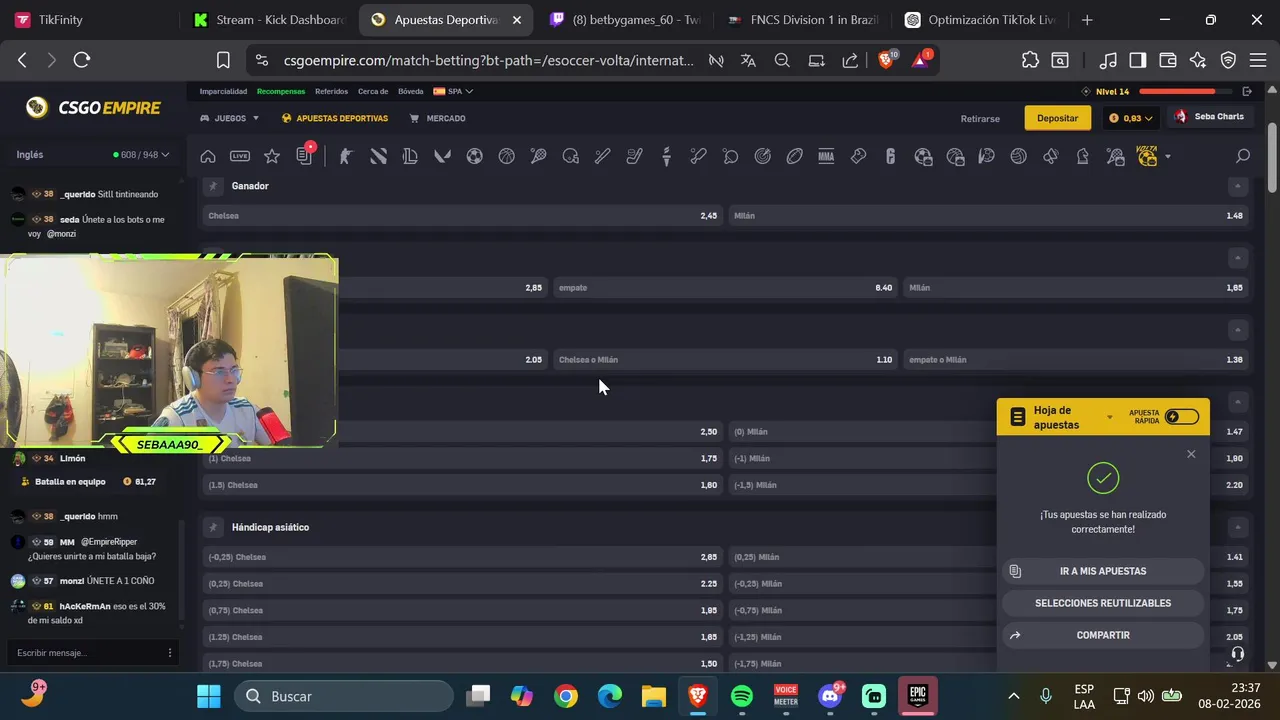
Task: Select the Valorant sport icon
Action: [x=442, y=156]
